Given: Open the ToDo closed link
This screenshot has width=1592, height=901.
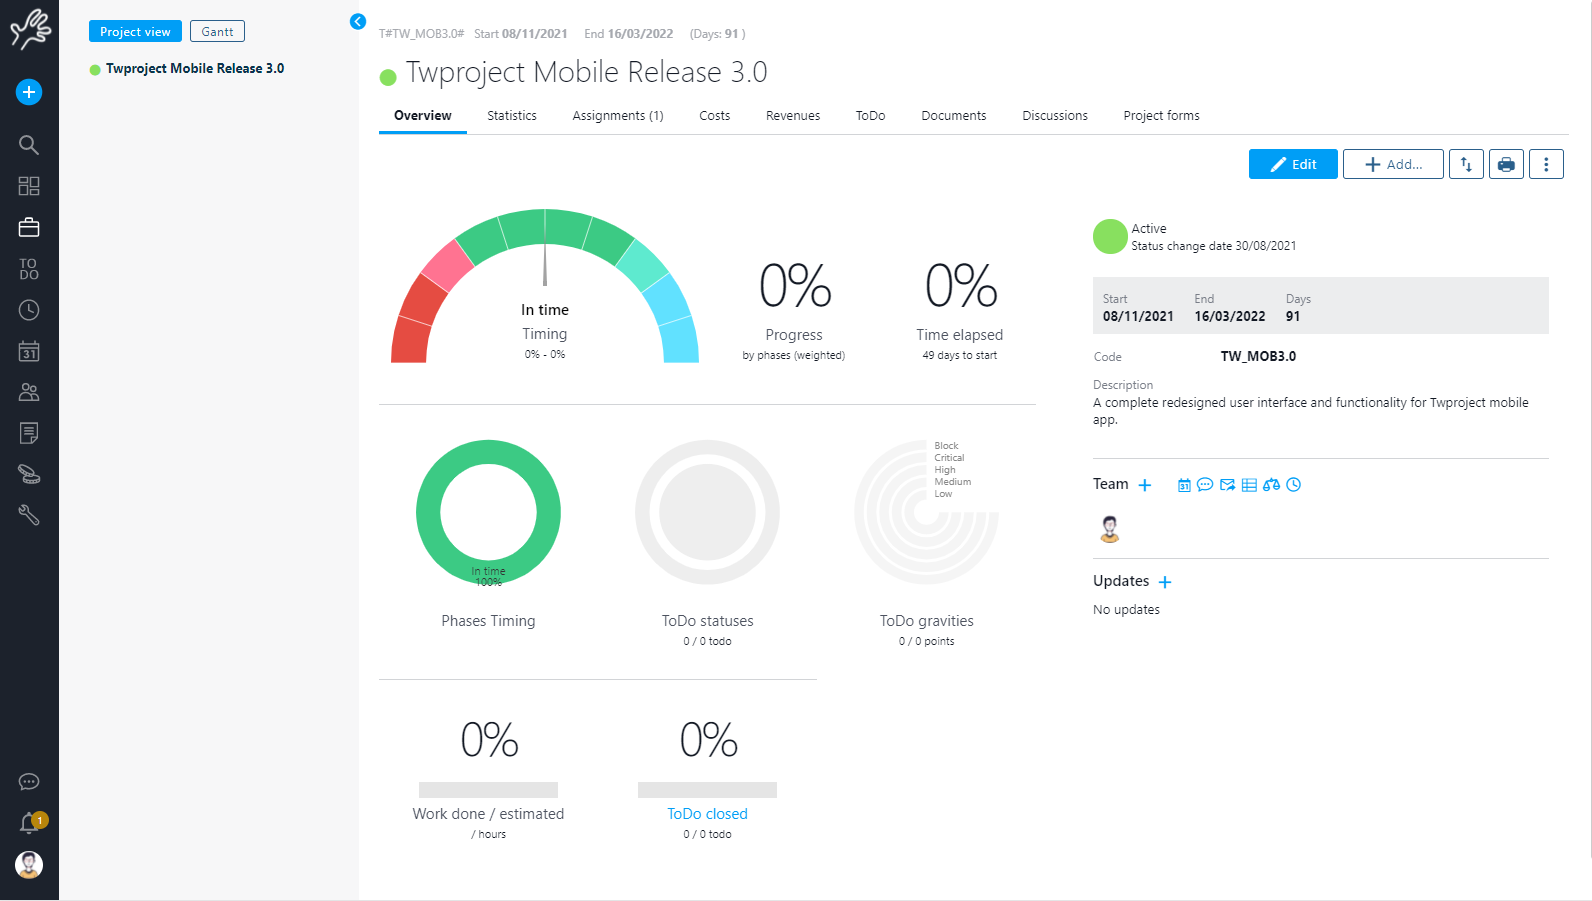Looking at the screenshot, I should (707, 814).
